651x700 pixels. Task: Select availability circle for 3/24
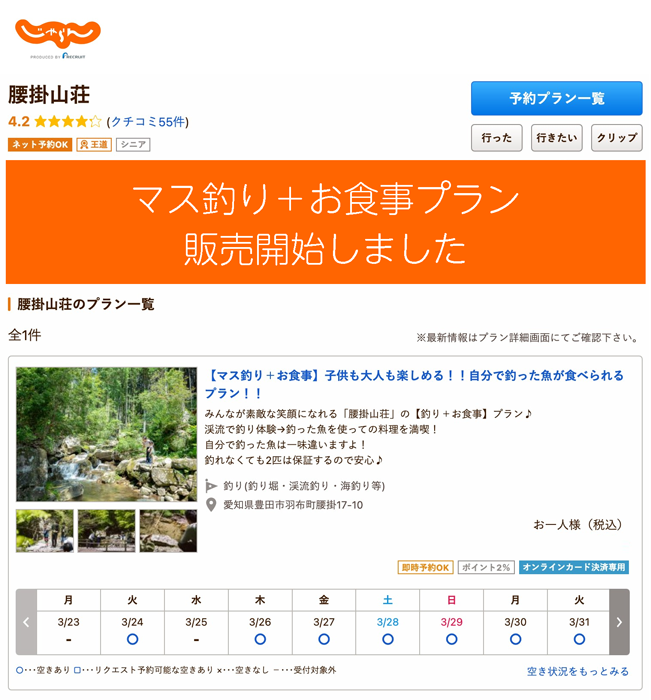tap(132, 639)
